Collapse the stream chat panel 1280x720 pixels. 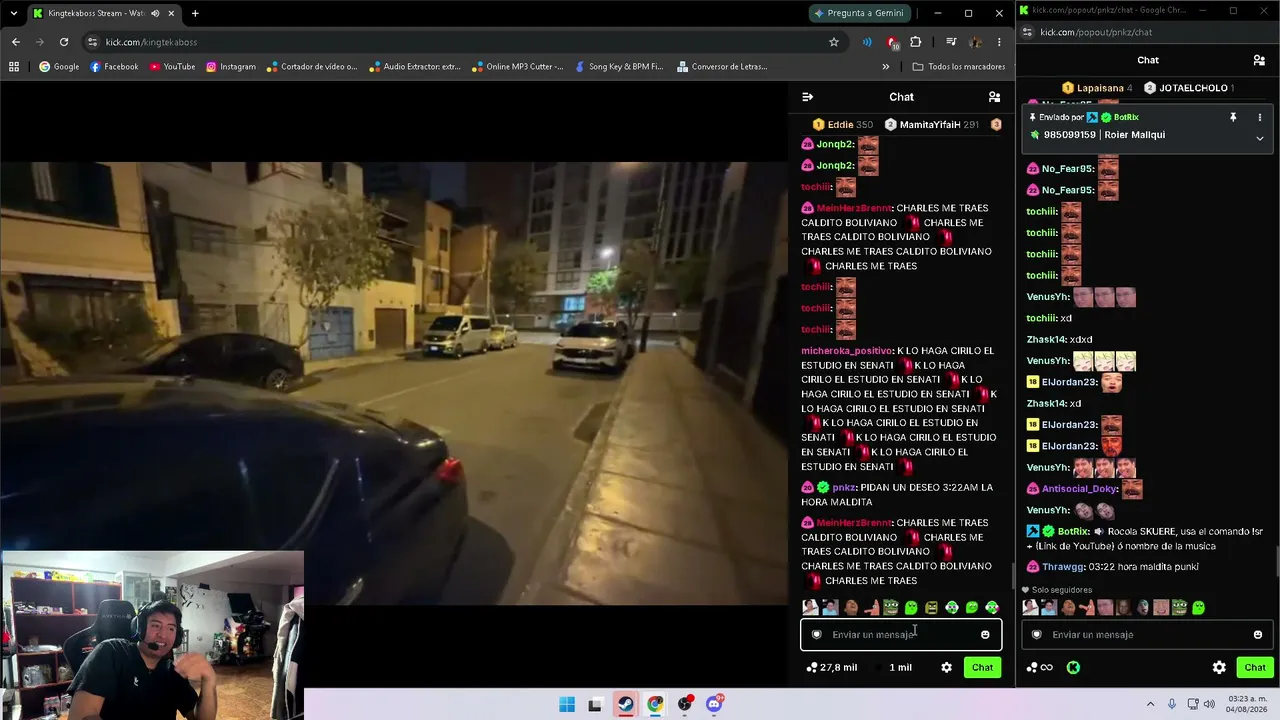point(808,97)
